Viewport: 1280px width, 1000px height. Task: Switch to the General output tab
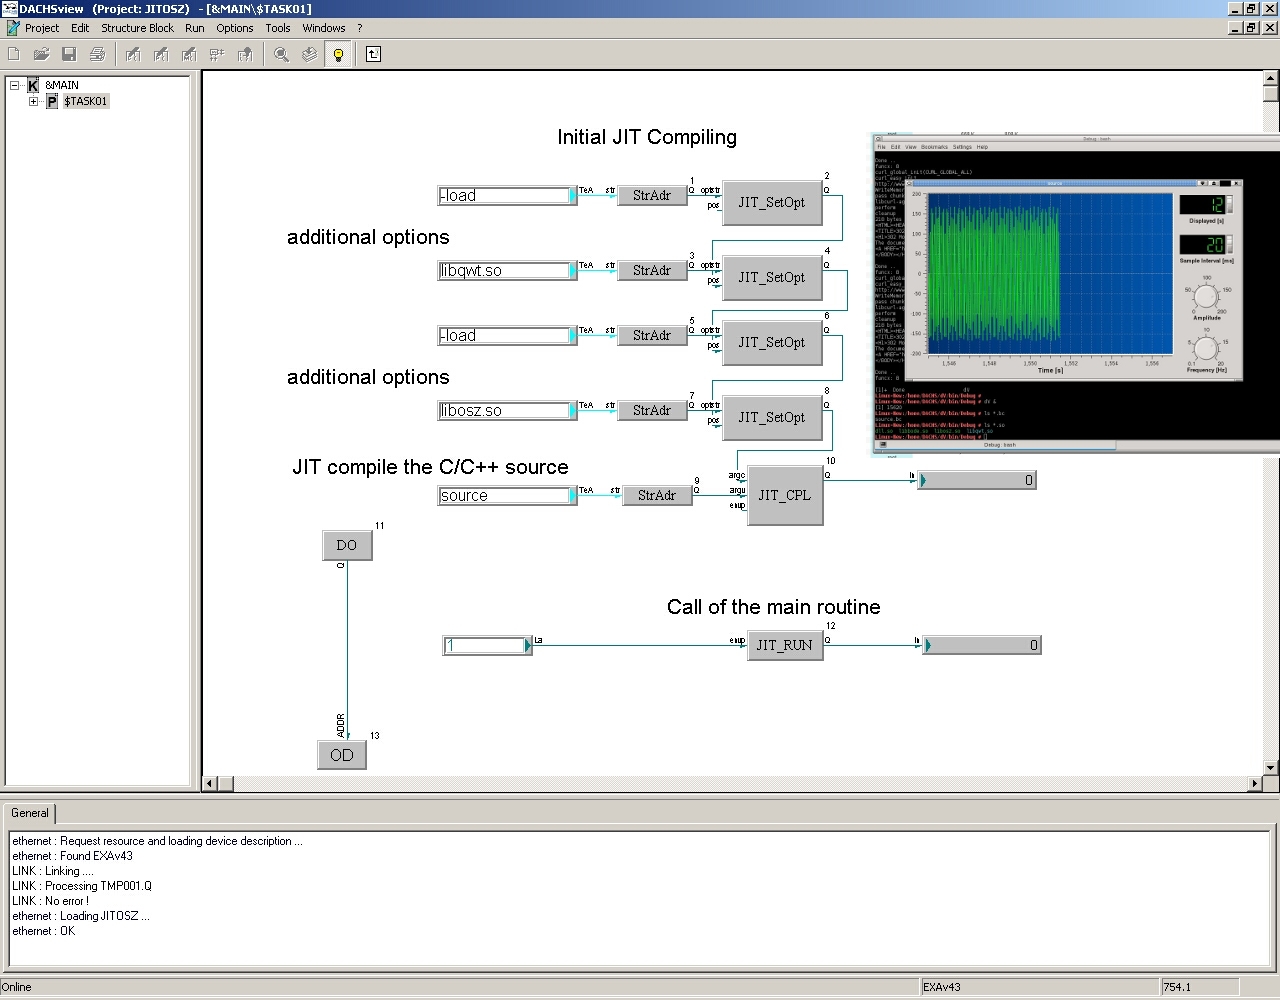pyautogui.click(x=30, y=813)
